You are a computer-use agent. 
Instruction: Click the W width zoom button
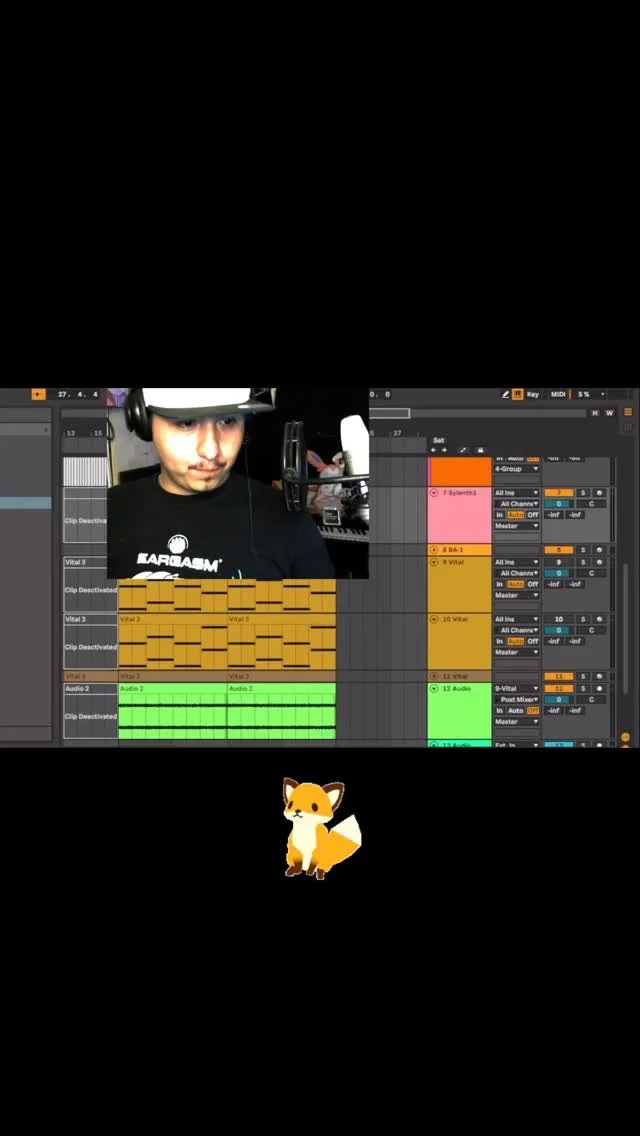pos(609,413)
